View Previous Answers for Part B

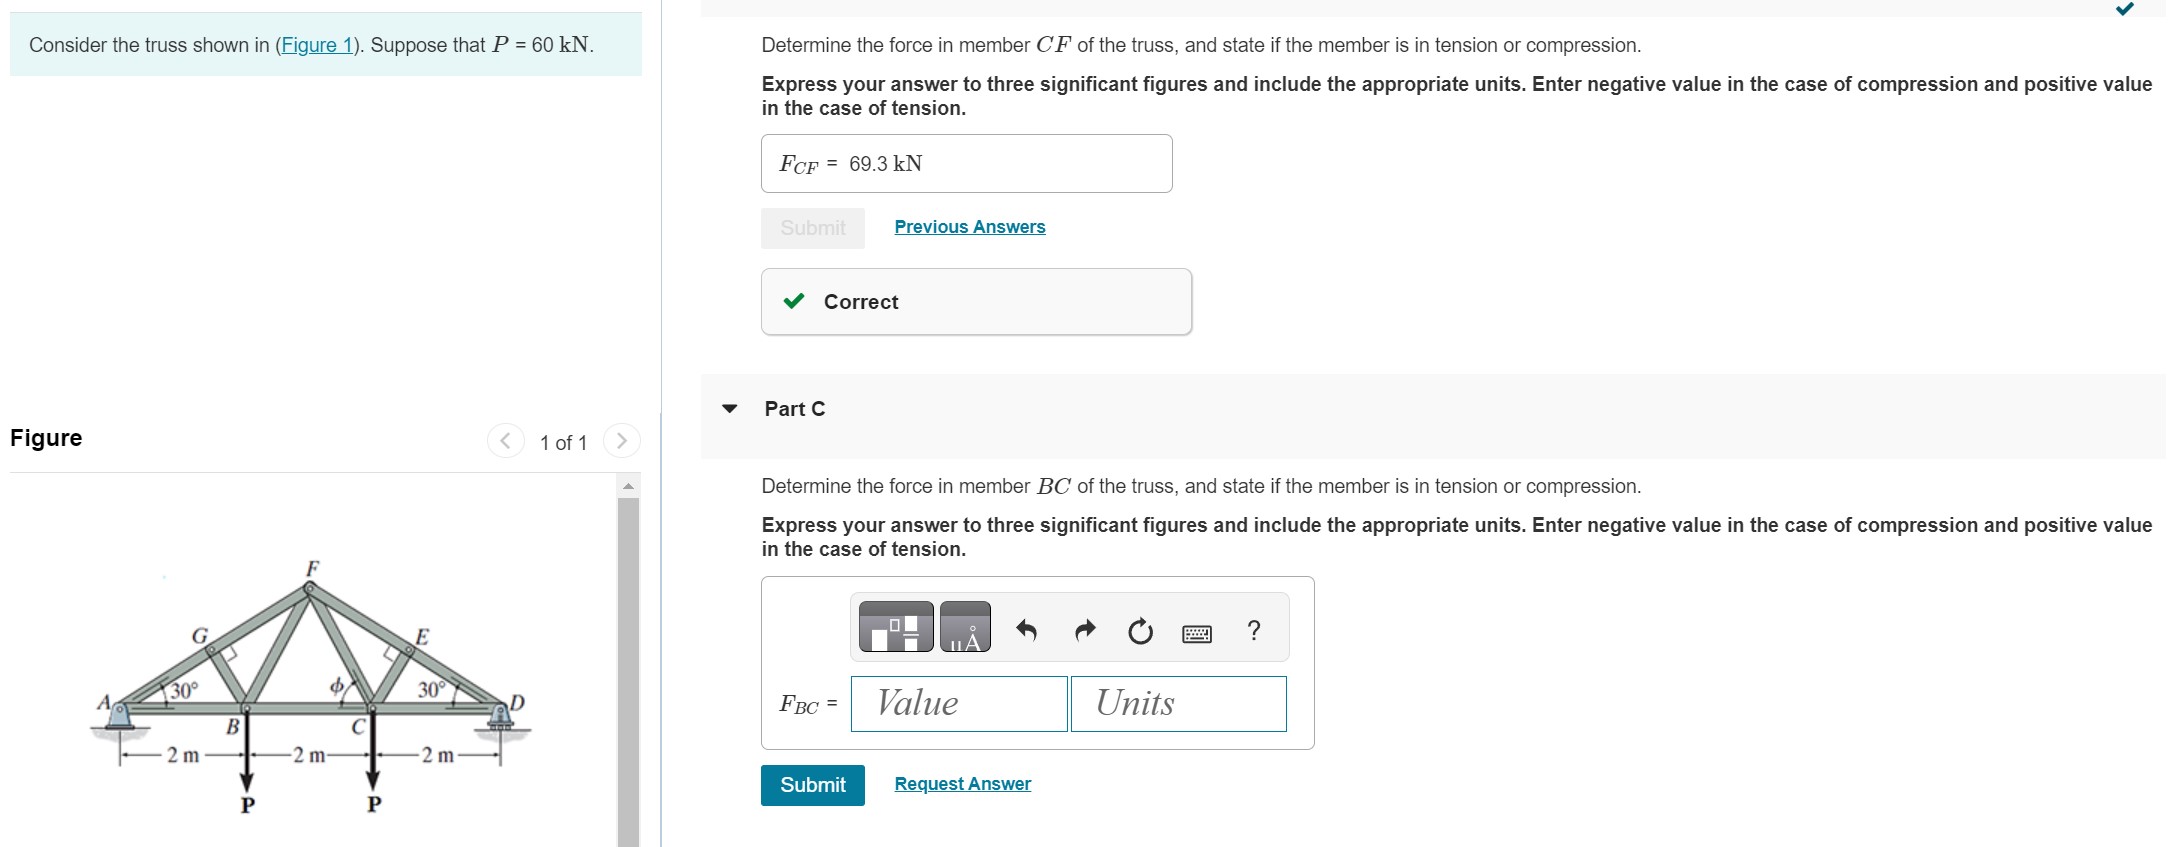click(968, 226)
